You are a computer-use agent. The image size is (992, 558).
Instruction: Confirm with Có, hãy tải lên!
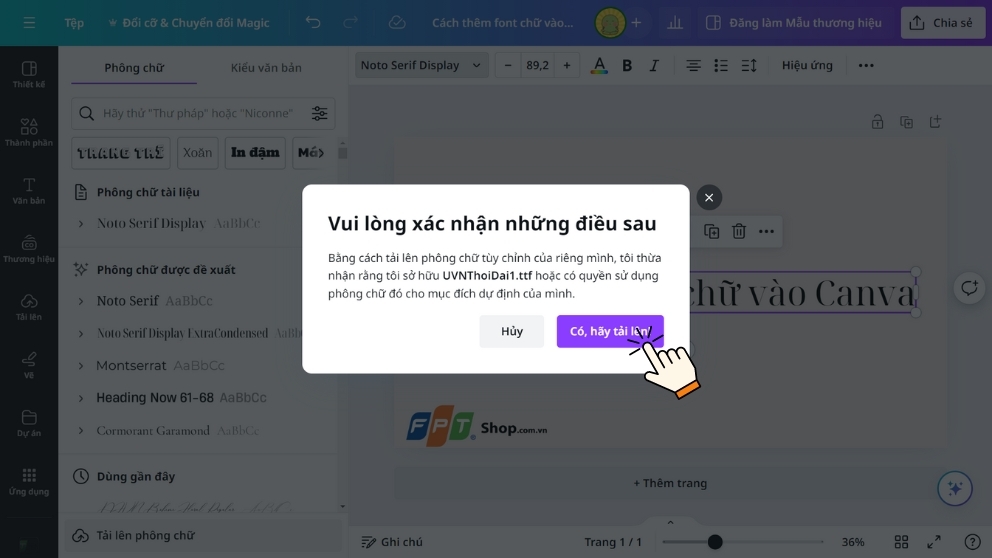pos(610,331)
